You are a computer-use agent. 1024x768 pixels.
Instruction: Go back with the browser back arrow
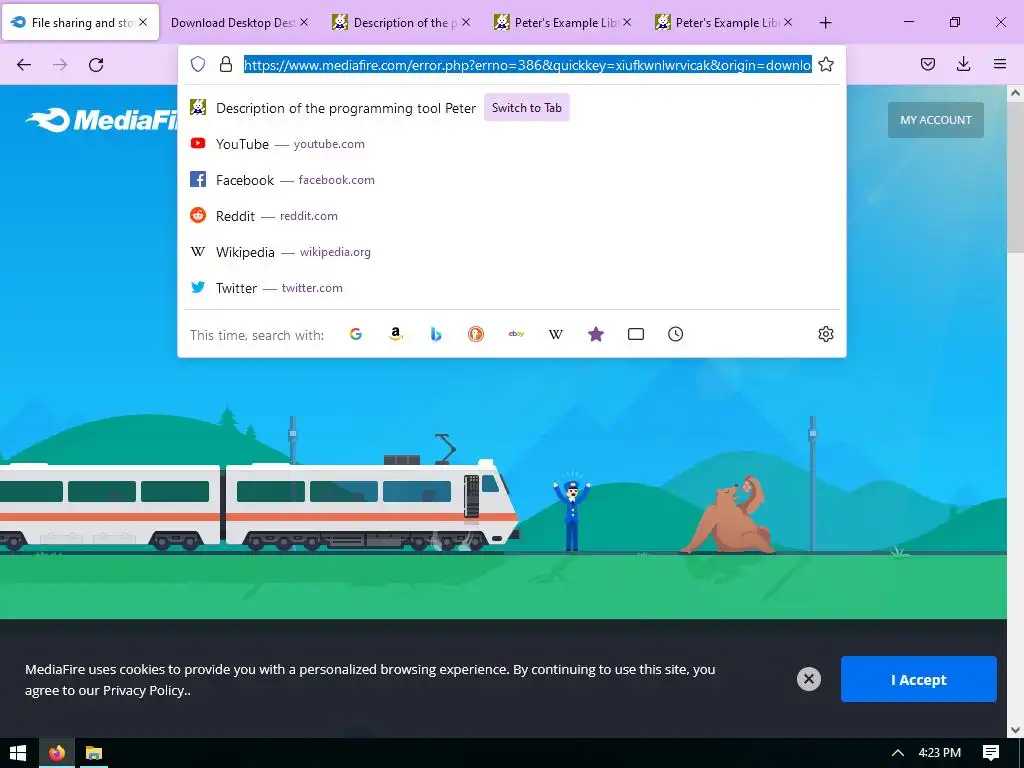tap(24, 65)
